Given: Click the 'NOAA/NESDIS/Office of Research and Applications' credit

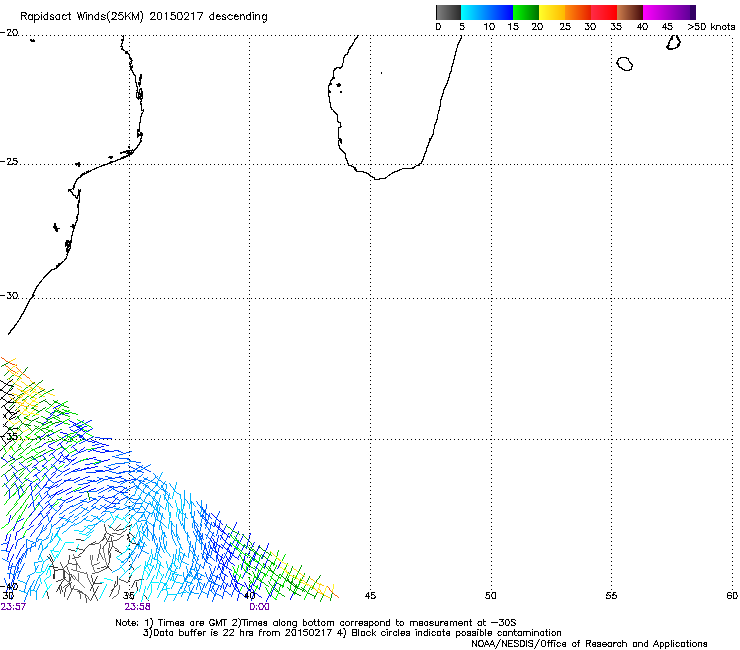Looking at the screenshot, I should 589,644.
